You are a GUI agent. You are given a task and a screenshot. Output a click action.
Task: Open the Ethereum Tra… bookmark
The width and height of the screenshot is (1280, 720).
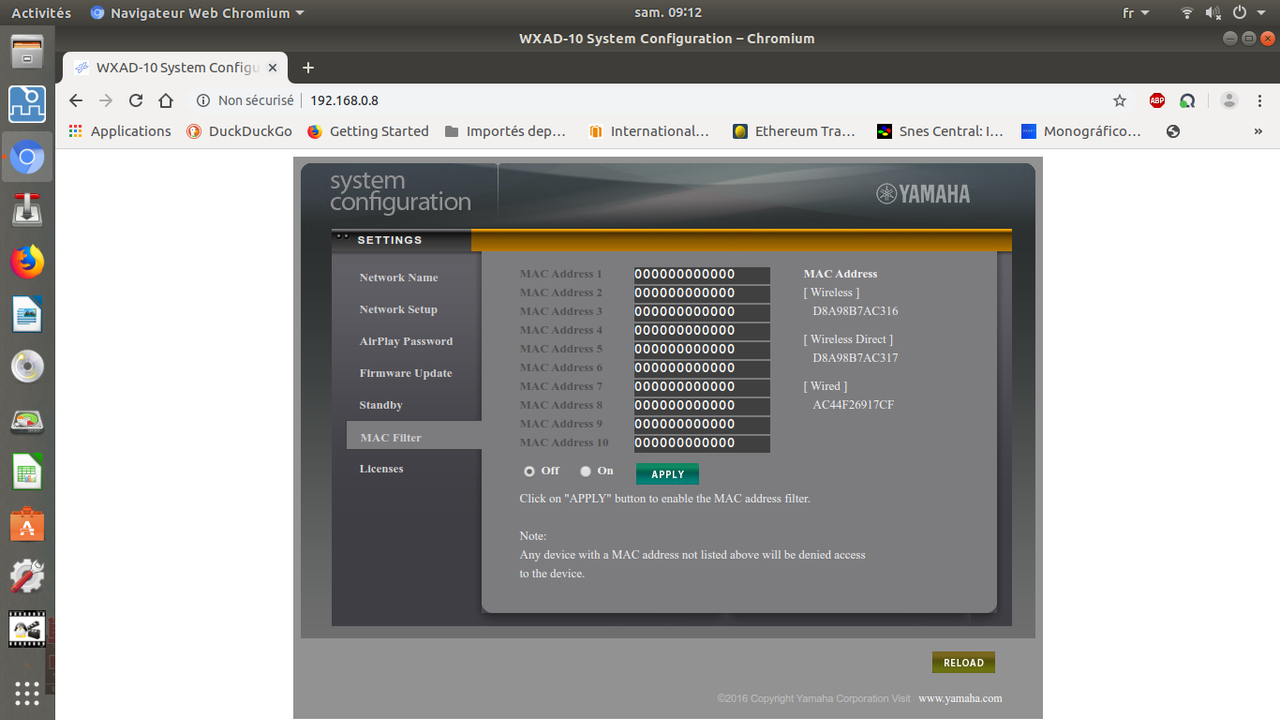[x=794, y=131]
